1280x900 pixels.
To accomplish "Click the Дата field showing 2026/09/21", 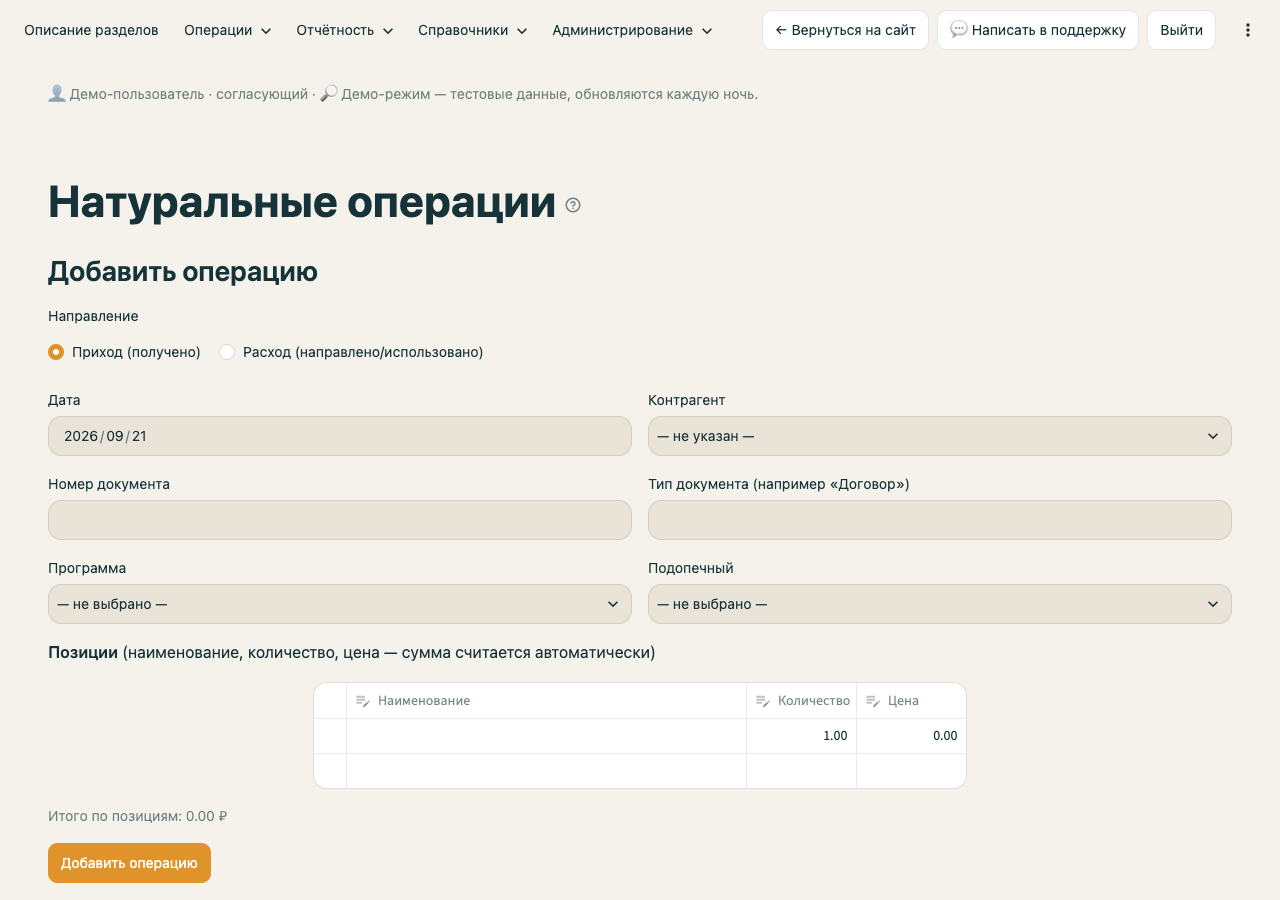I will coord(340,436).
